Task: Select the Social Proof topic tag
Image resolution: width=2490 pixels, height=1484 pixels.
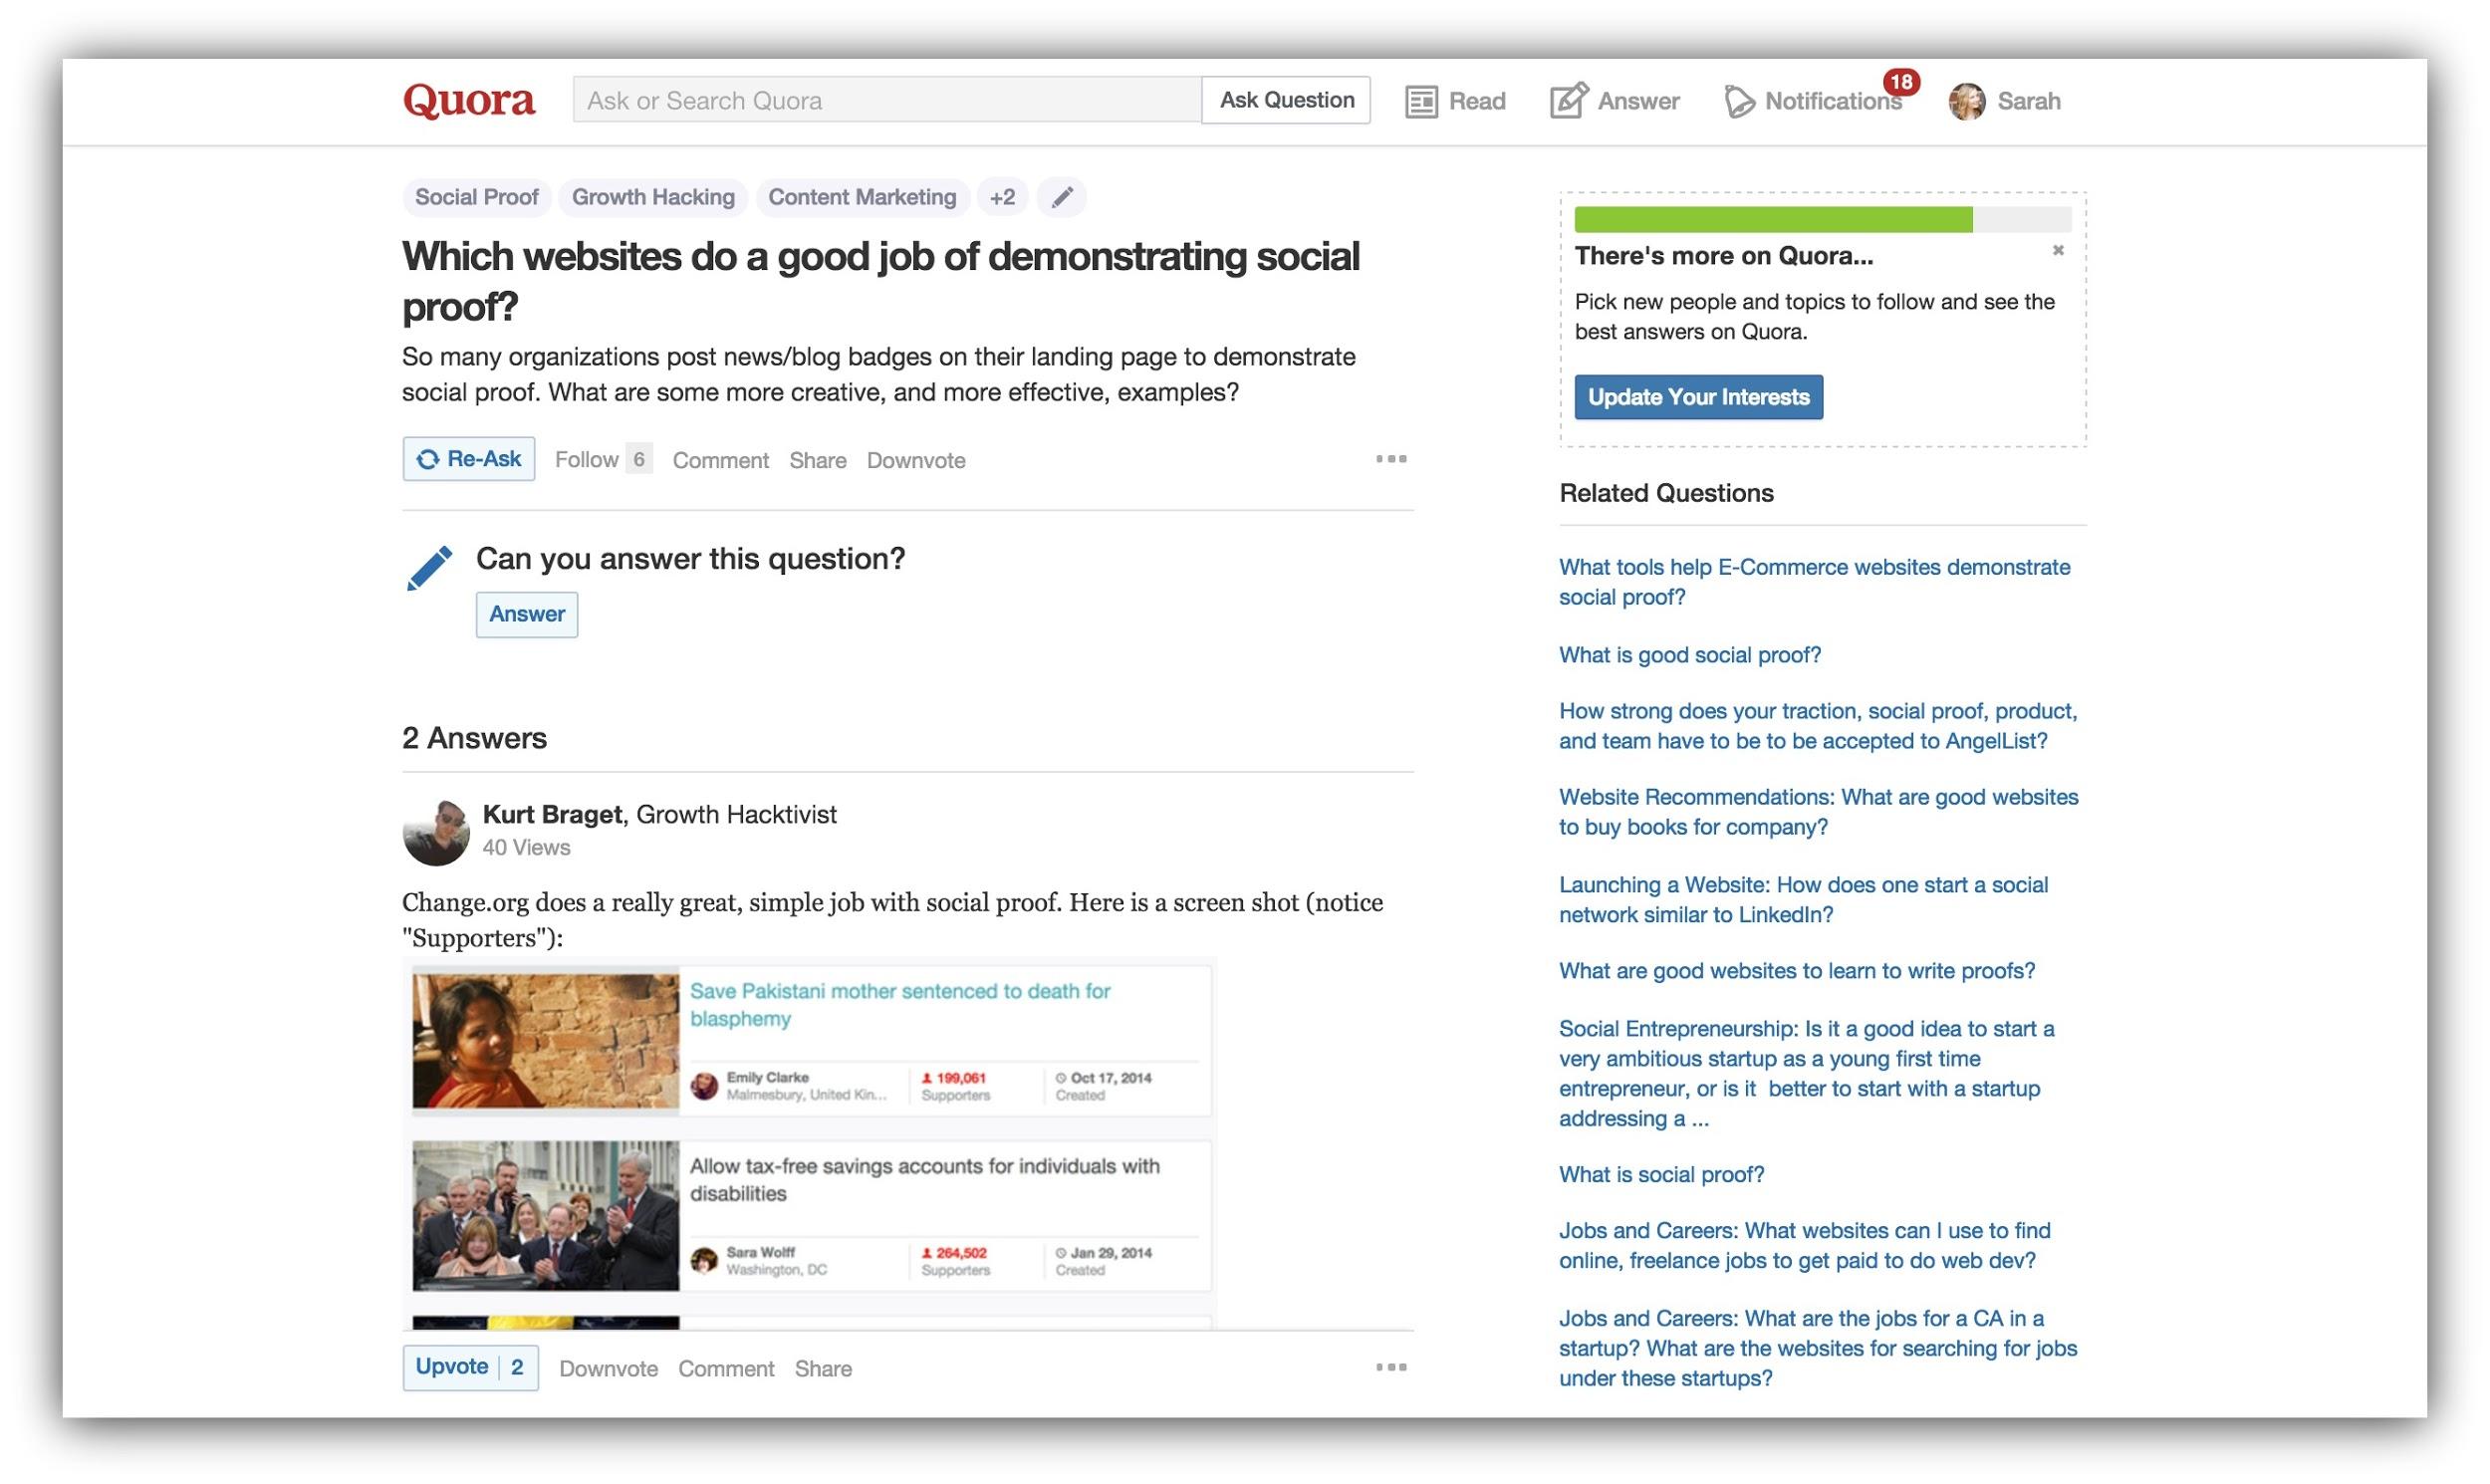Action: 477,197
